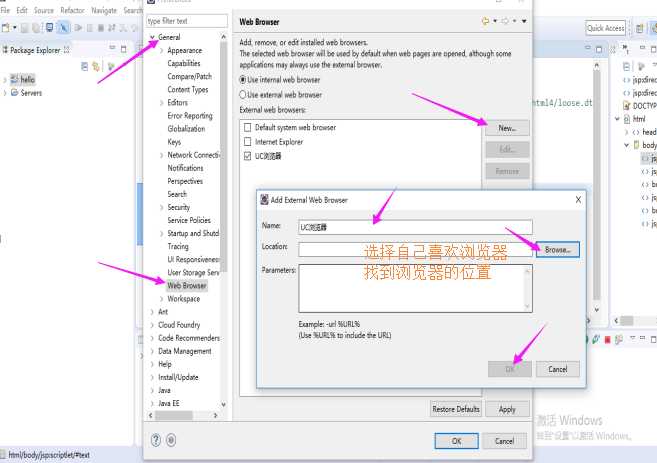Minimize the editor area
This screenshot has width=657, height=463.
pyautogui.click(x=587, y=48)
